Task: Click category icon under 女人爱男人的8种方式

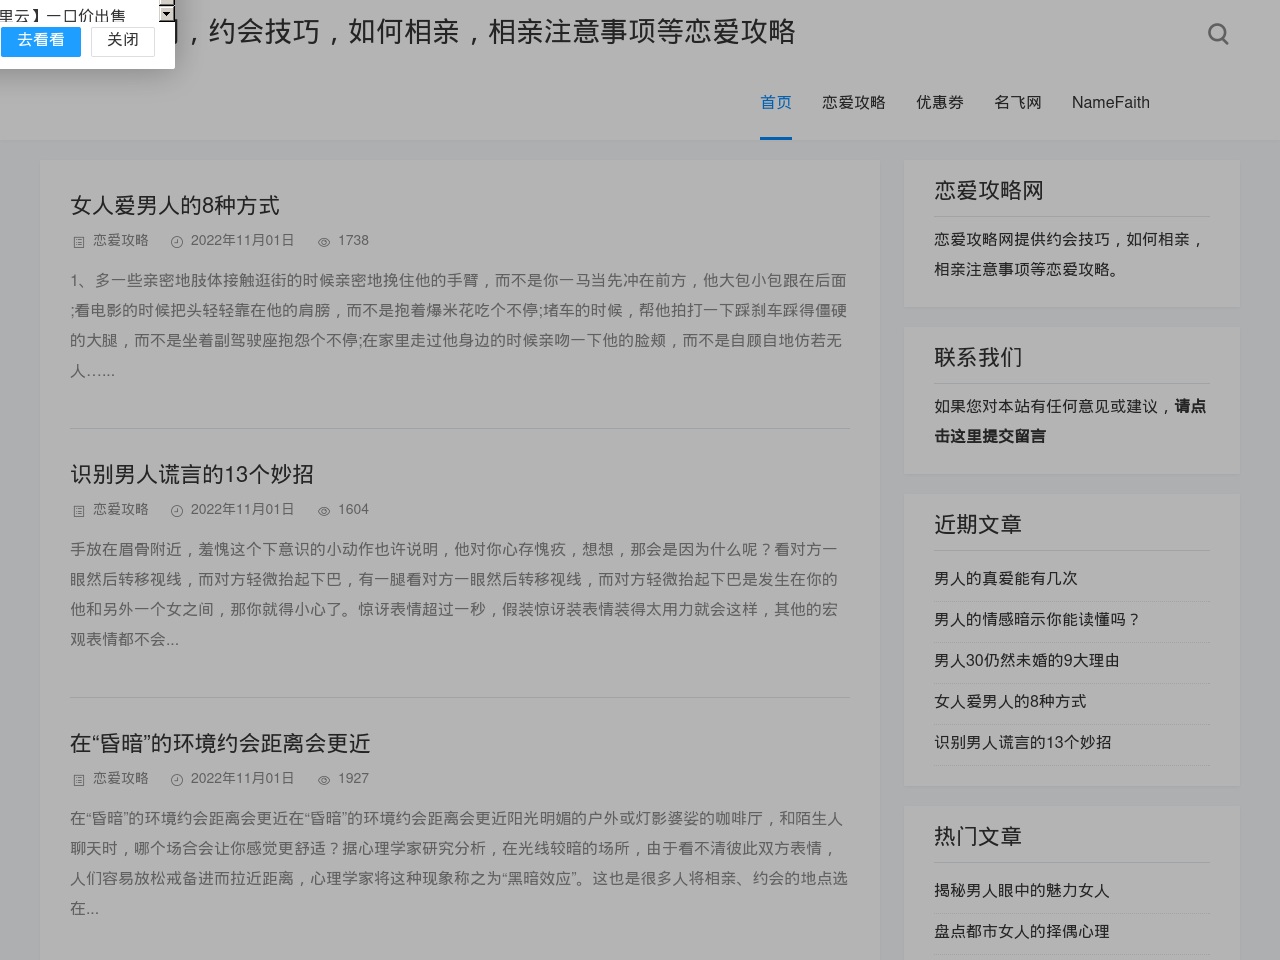Action: [x=79, y=242]
